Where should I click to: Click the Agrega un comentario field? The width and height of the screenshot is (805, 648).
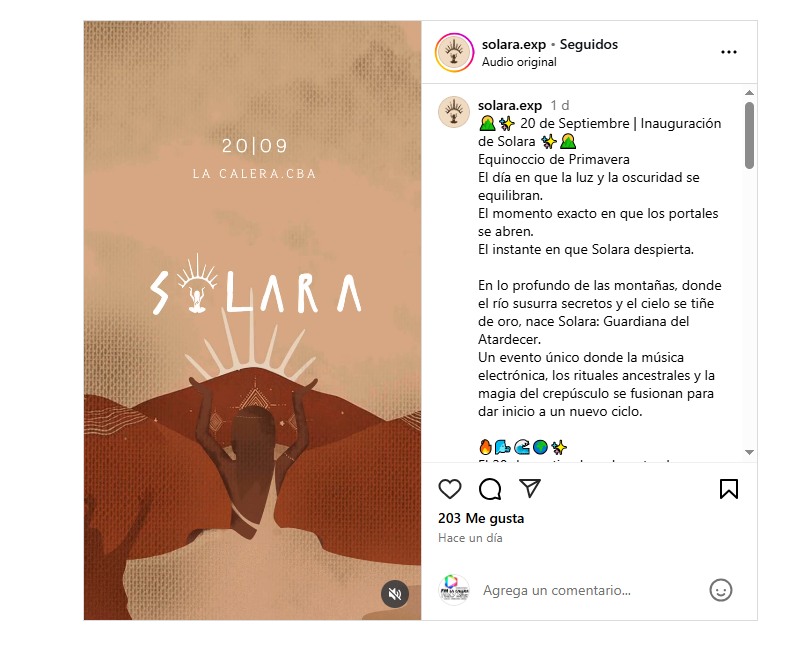click(x=589, y=590)
